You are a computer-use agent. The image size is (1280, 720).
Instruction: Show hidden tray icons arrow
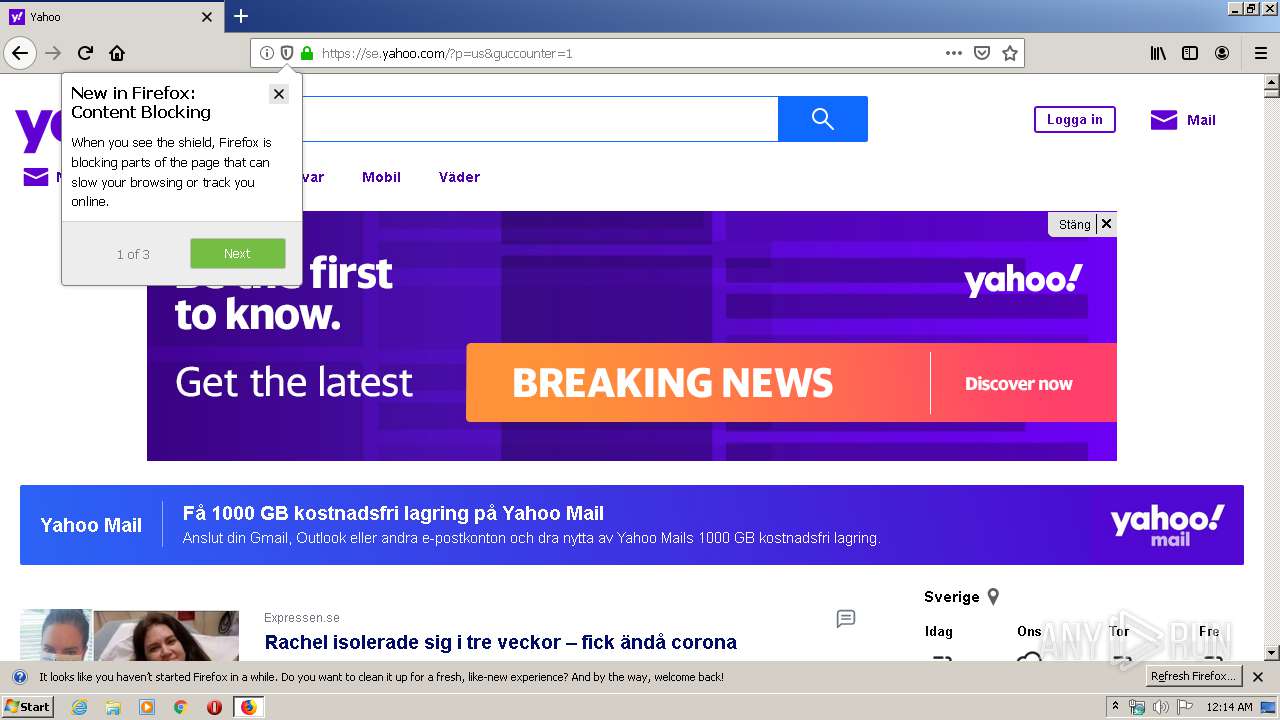coord(1115,707)
